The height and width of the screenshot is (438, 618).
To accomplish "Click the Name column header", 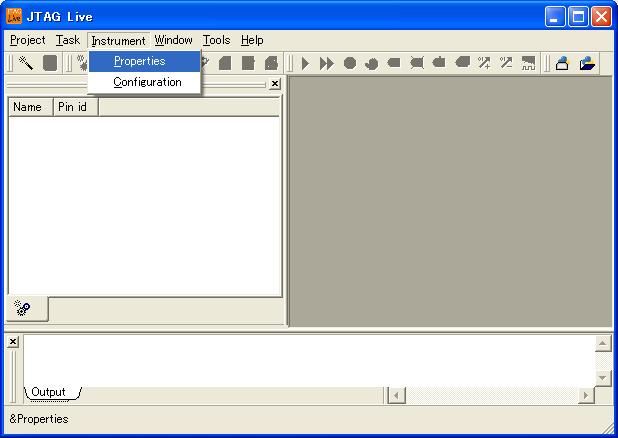I will [x=31, y=107].
